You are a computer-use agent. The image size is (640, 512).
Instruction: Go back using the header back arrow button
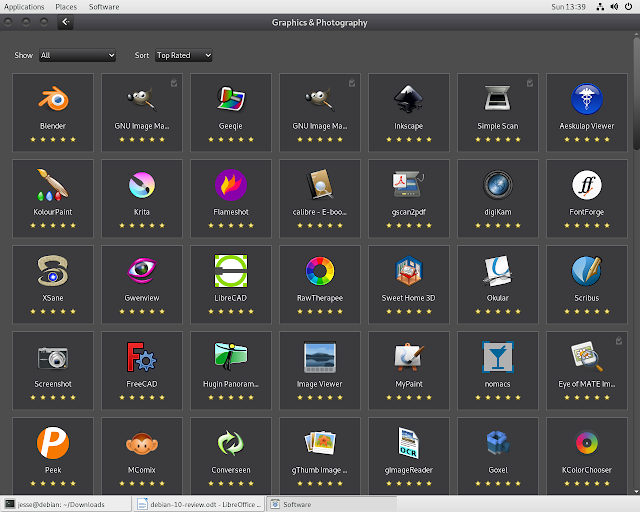point(65,21)
